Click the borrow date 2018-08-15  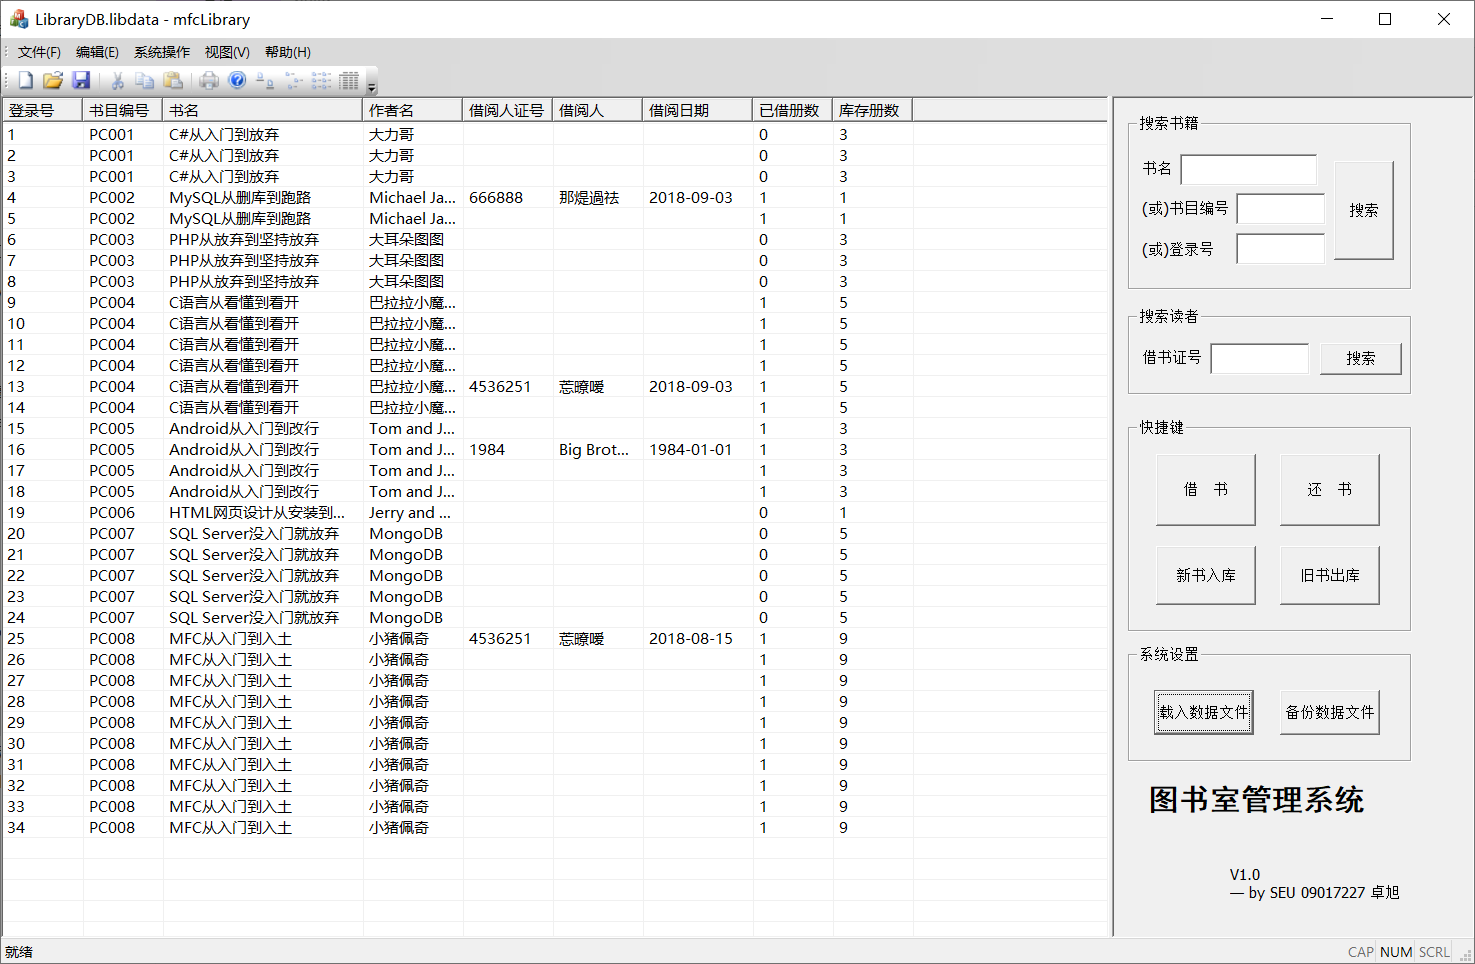point(691,639)
